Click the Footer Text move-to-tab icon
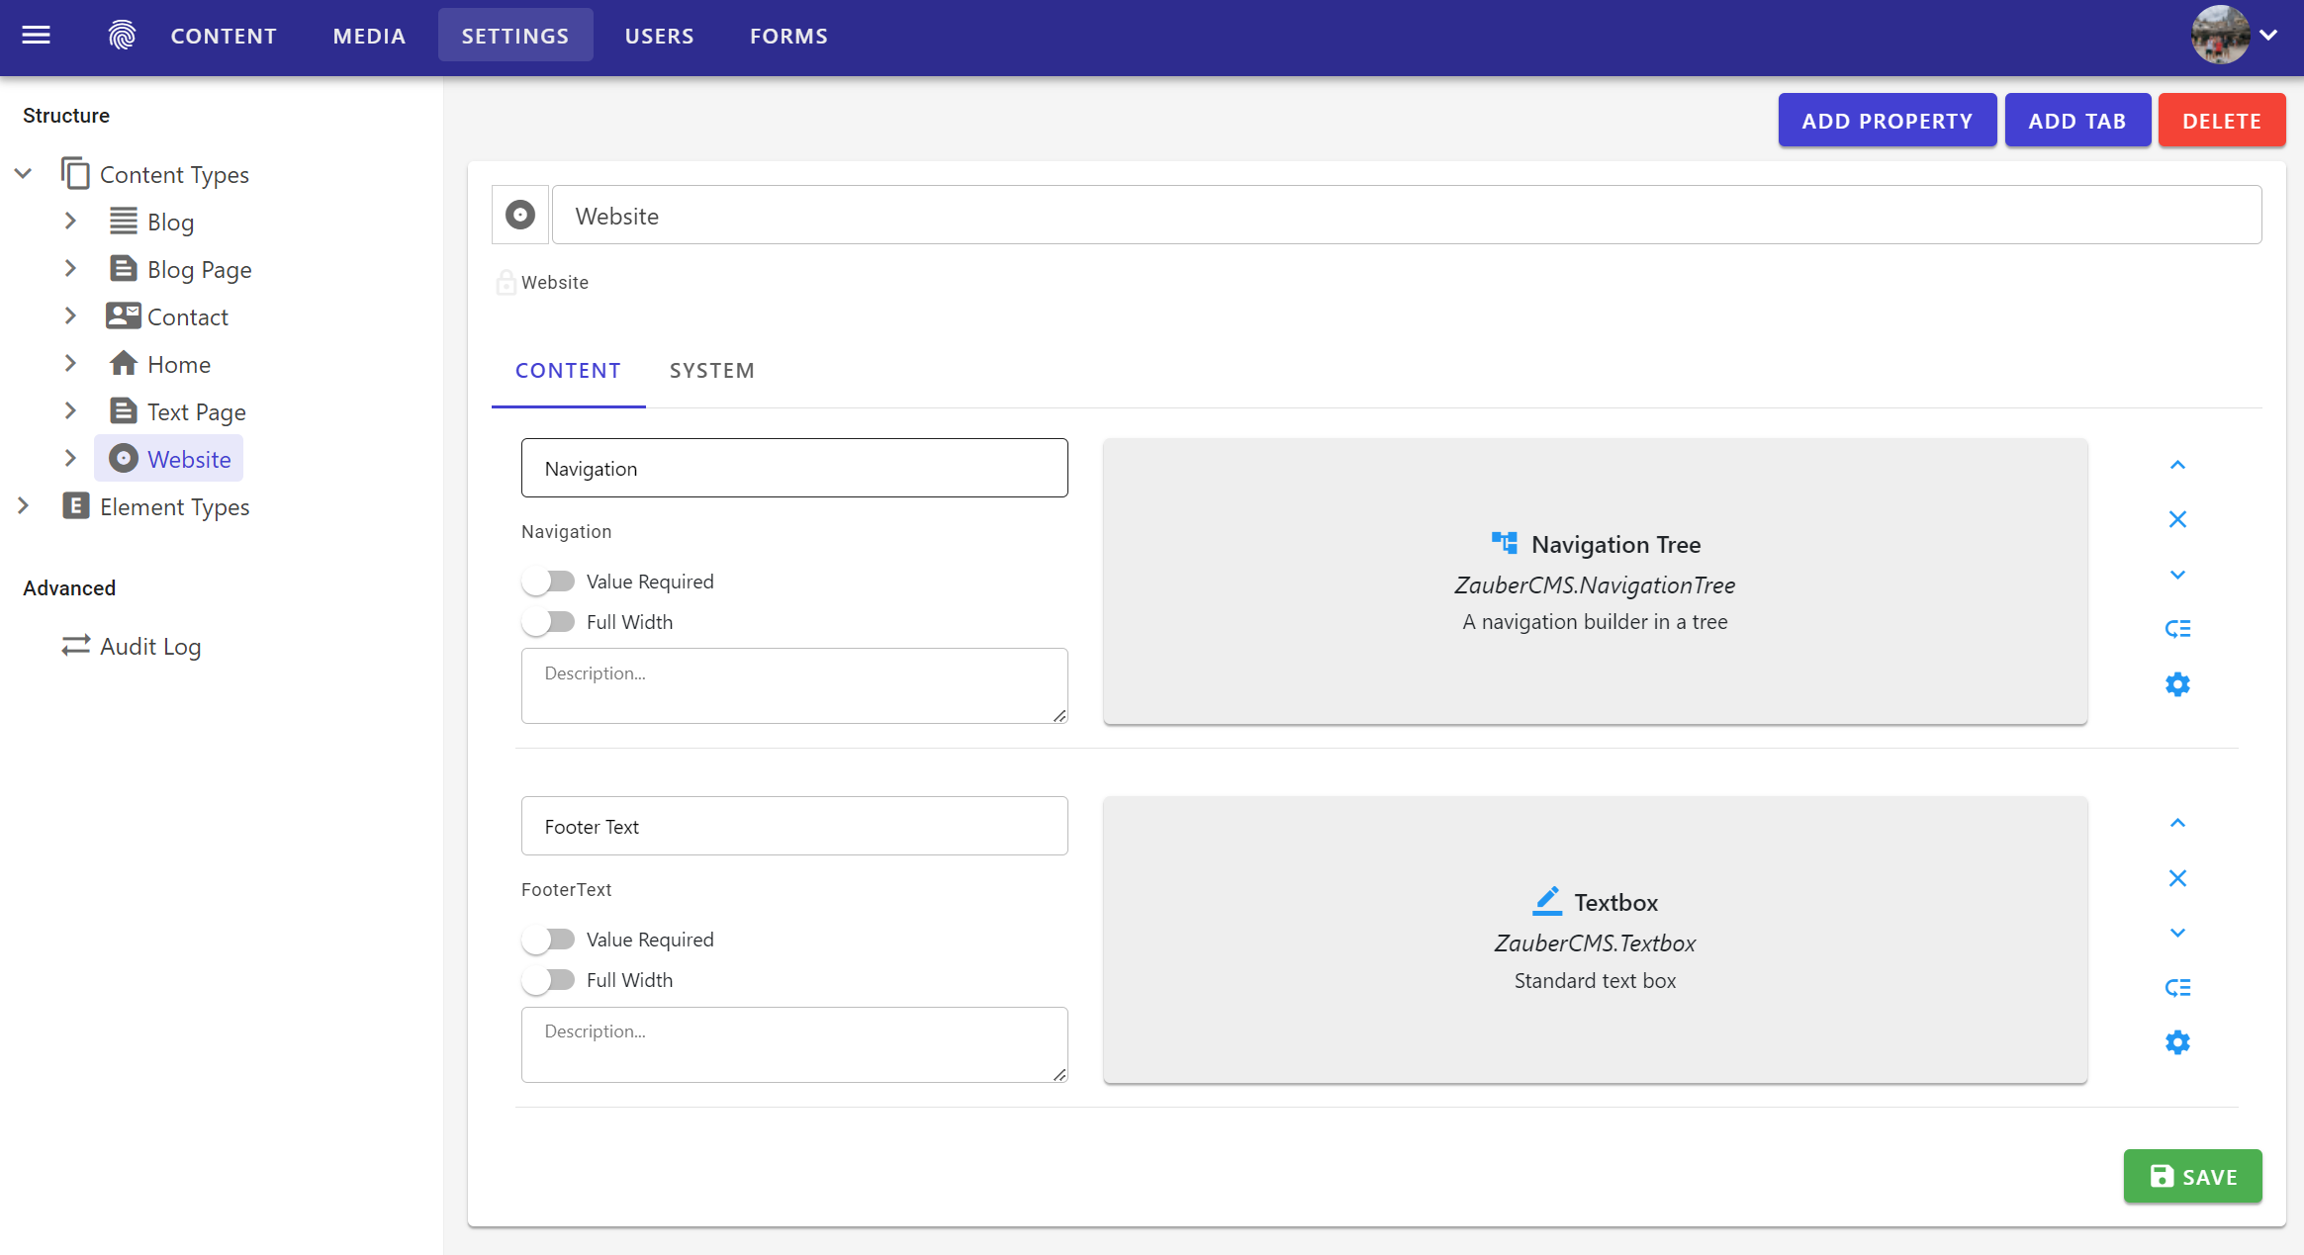This screenshot has height=1255, width=2304. tap(2177, 988)
